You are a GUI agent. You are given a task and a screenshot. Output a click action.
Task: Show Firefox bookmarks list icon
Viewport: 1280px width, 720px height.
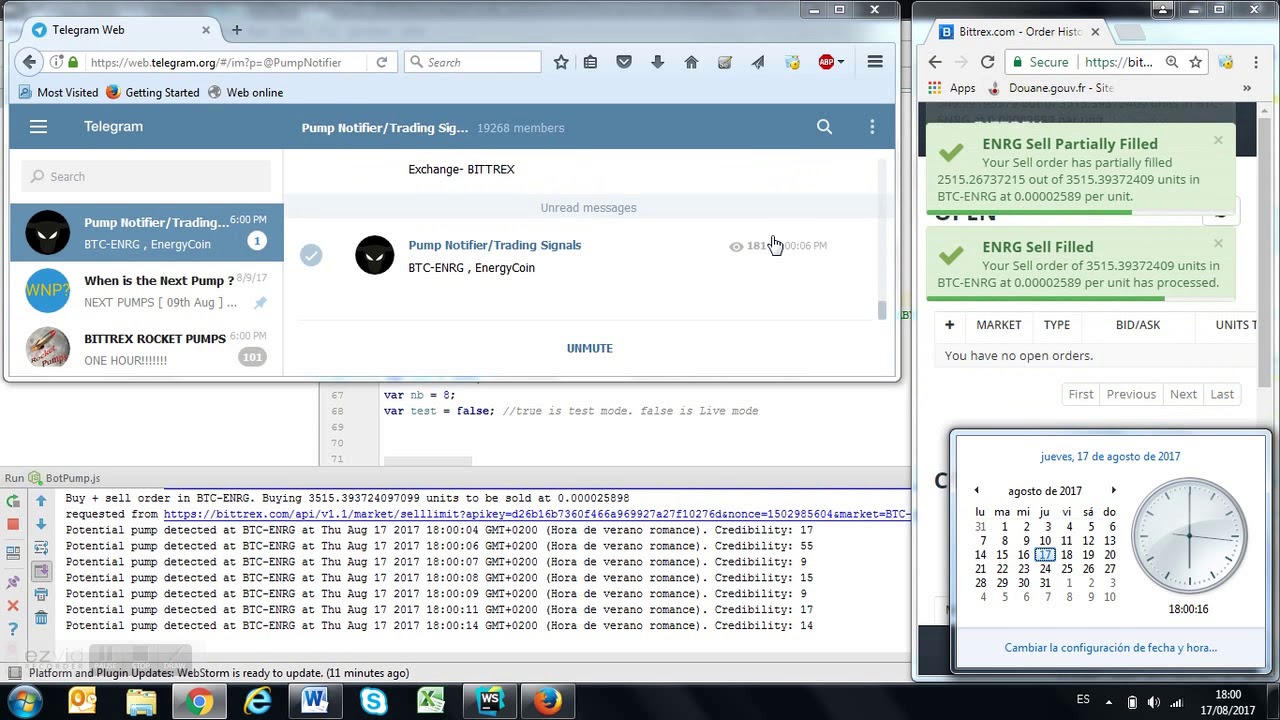(x=590, y=62)
